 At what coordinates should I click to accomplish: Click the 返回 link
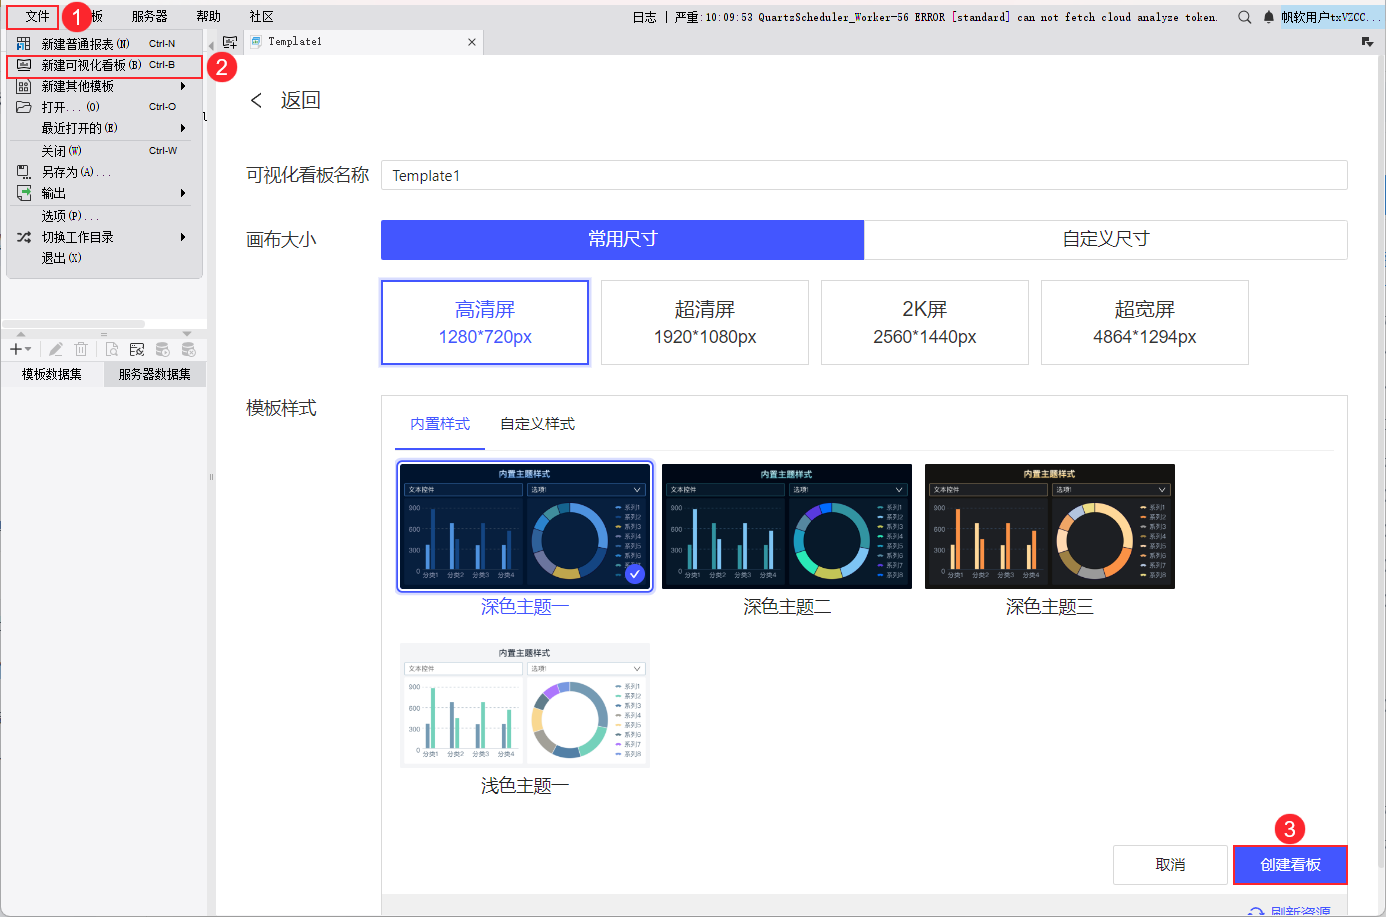point(300,100)
